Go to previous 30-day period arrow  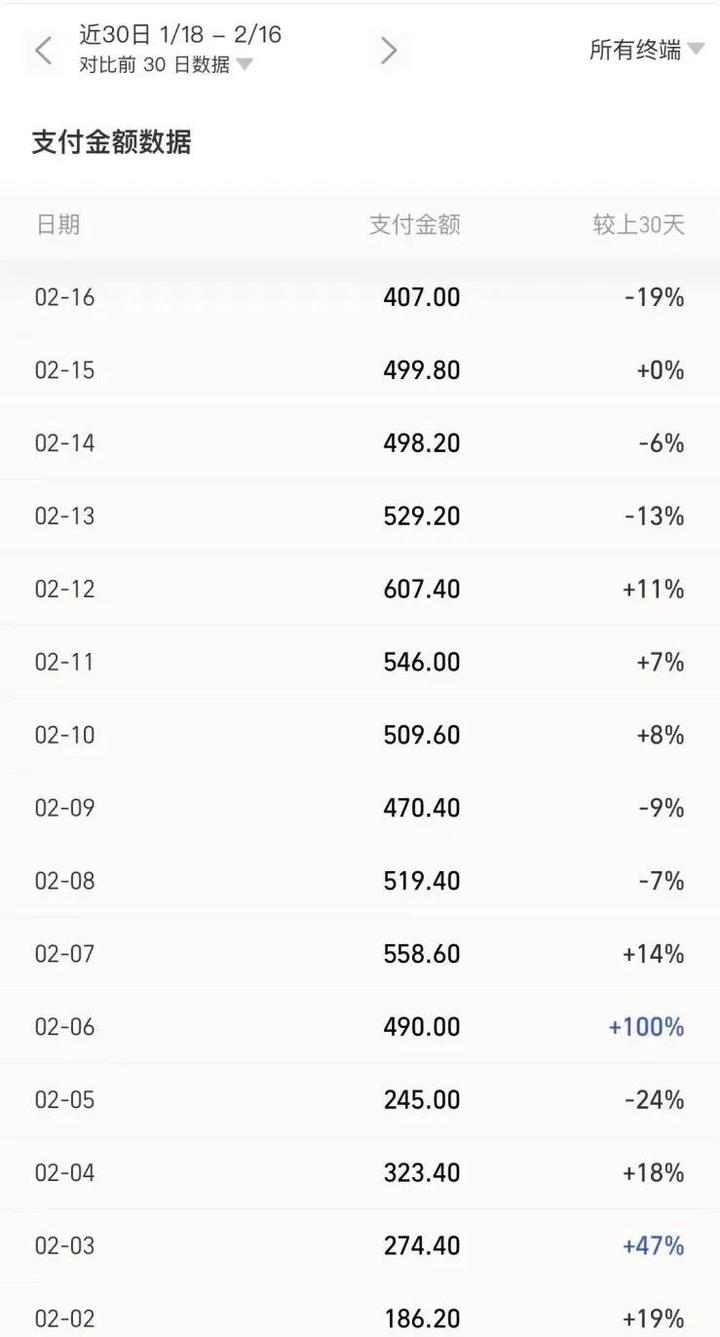click(43, 50)
